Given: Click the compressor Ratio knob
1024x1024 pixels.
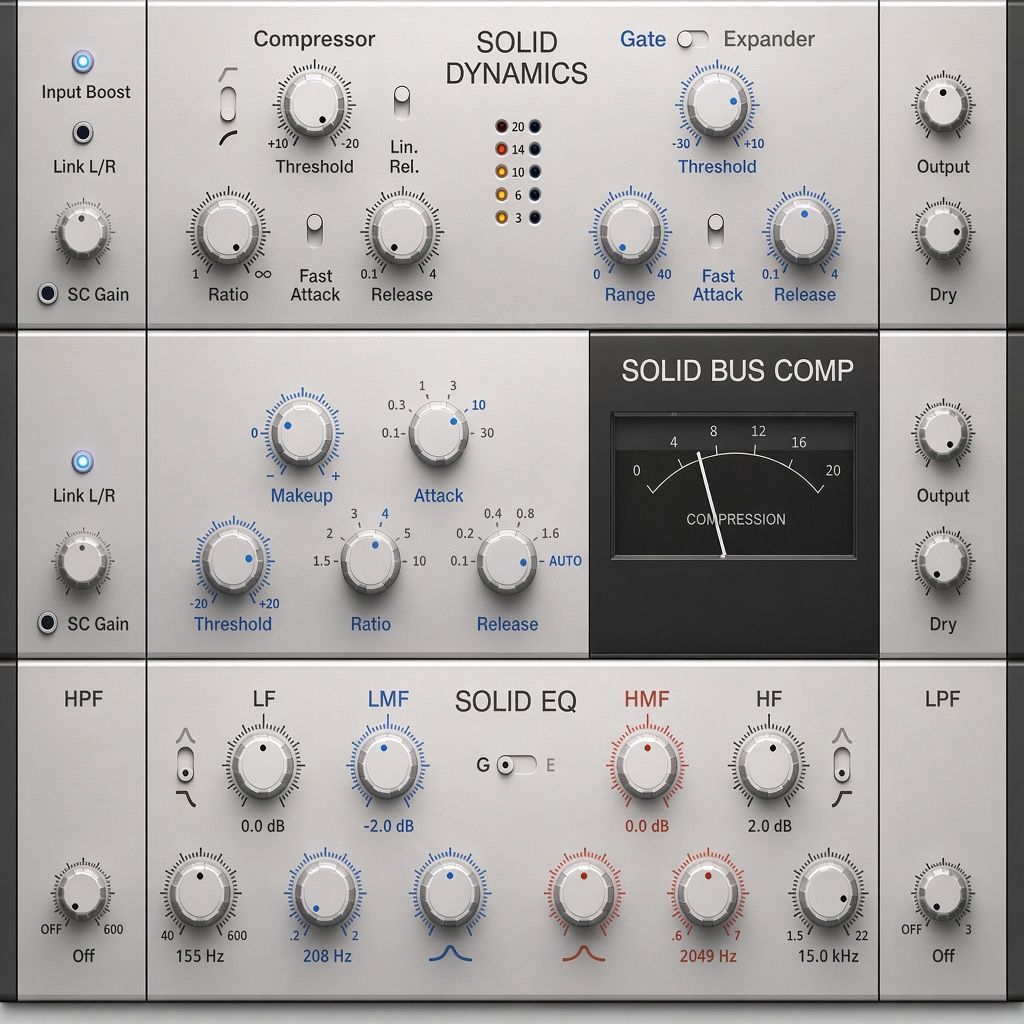Looking at the screenshot, I should pyautogui.click(x=228, y=231).
